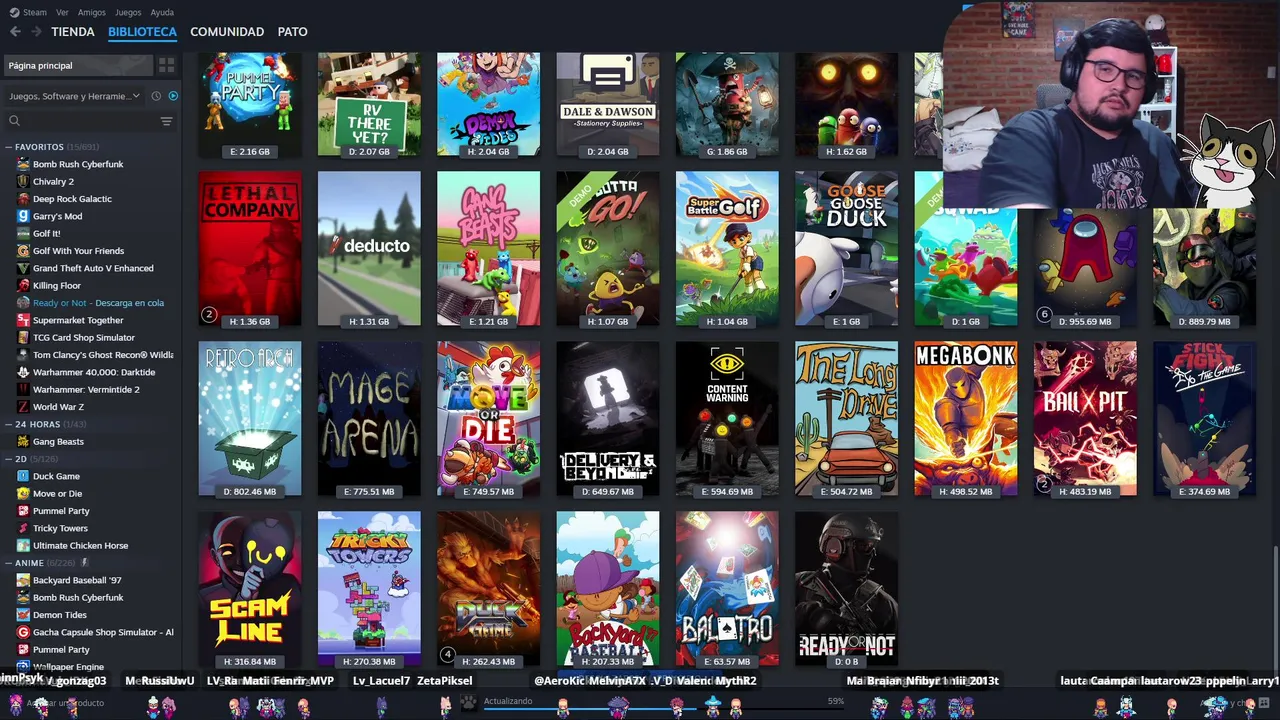Image resolution: width=1280 pixels, height=720 pixels.
Task: Open The Long Drive game cover
Action: tap(846, 418)
